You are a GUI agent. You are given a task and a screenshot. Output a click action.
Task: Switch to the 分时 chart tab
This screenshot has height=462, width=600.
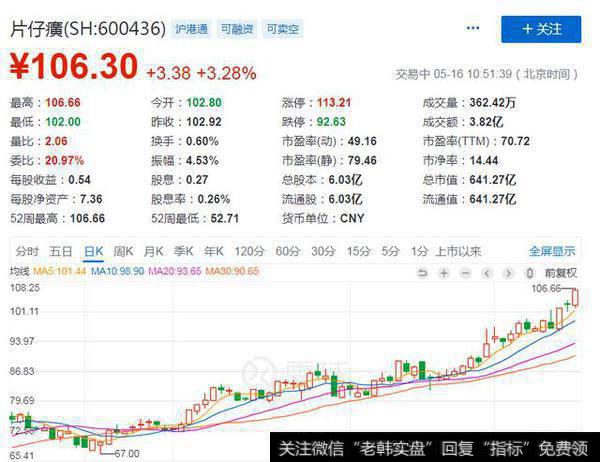(27, 251)
